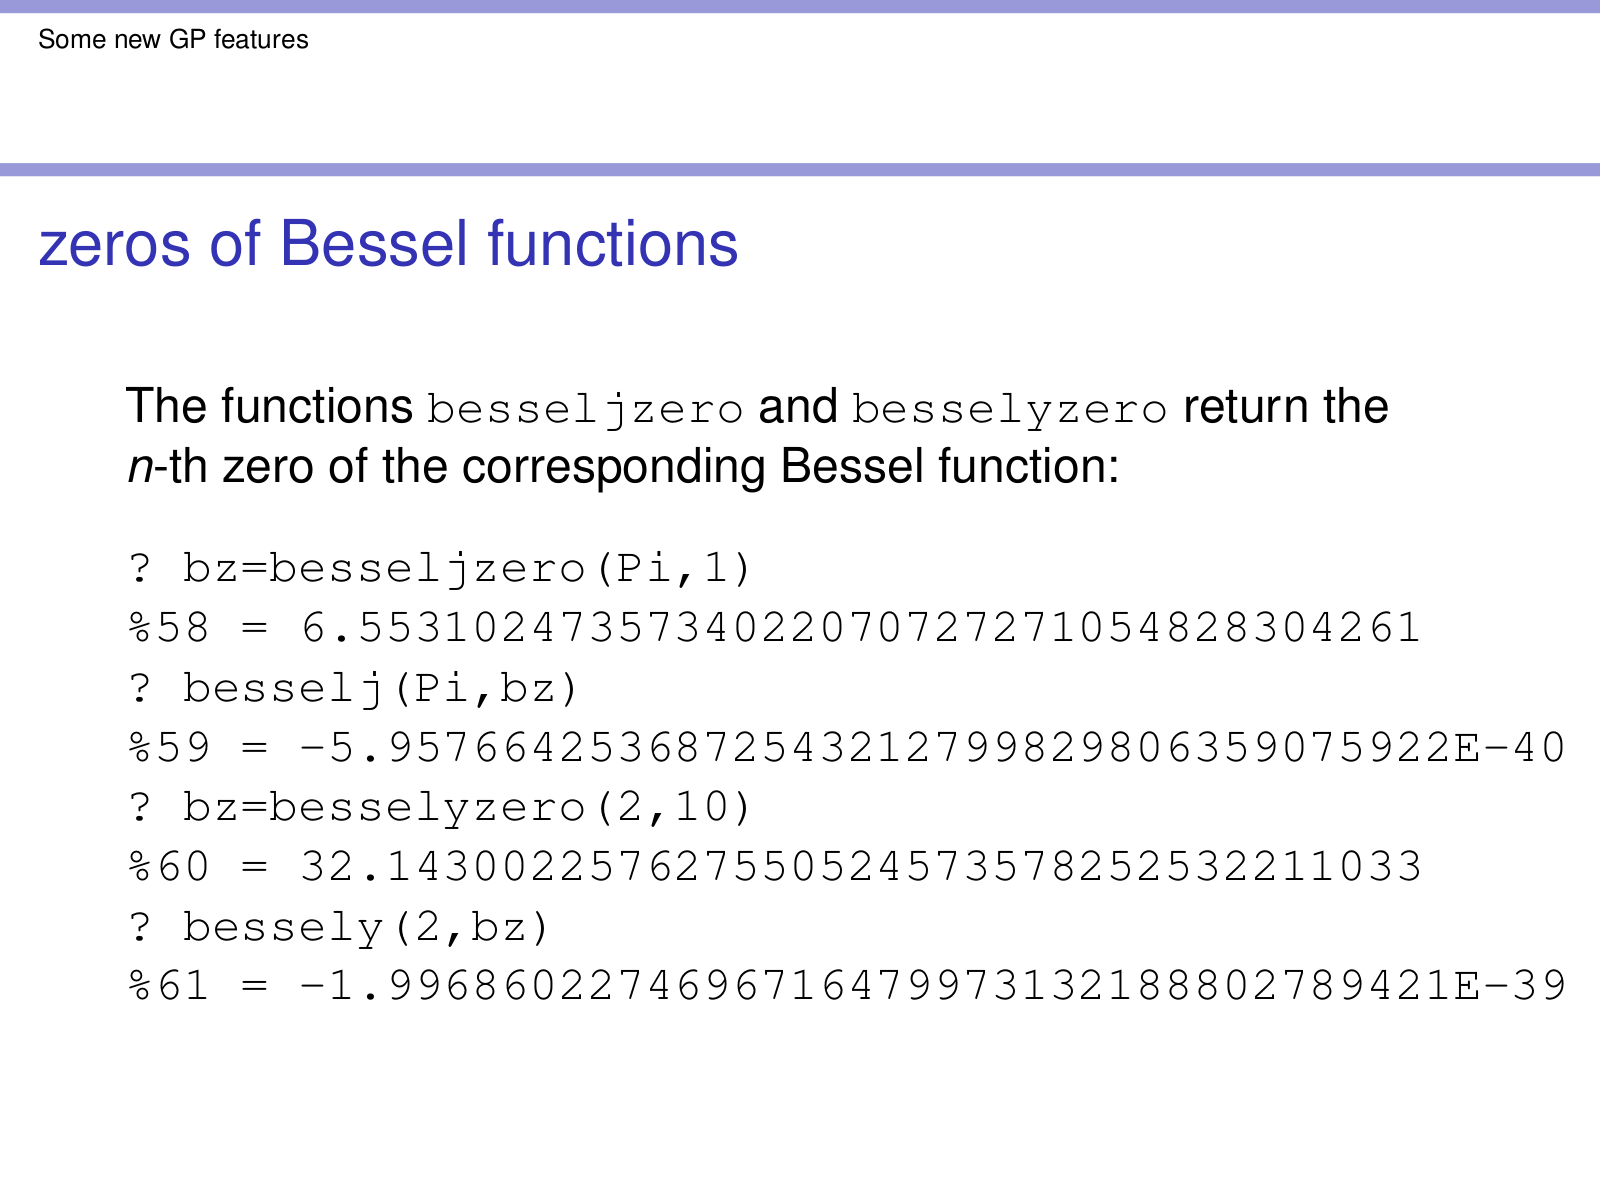1600x1200 pixels.
Task: Click the %61 output value ending E-39
Action: [x=932, y=986]
